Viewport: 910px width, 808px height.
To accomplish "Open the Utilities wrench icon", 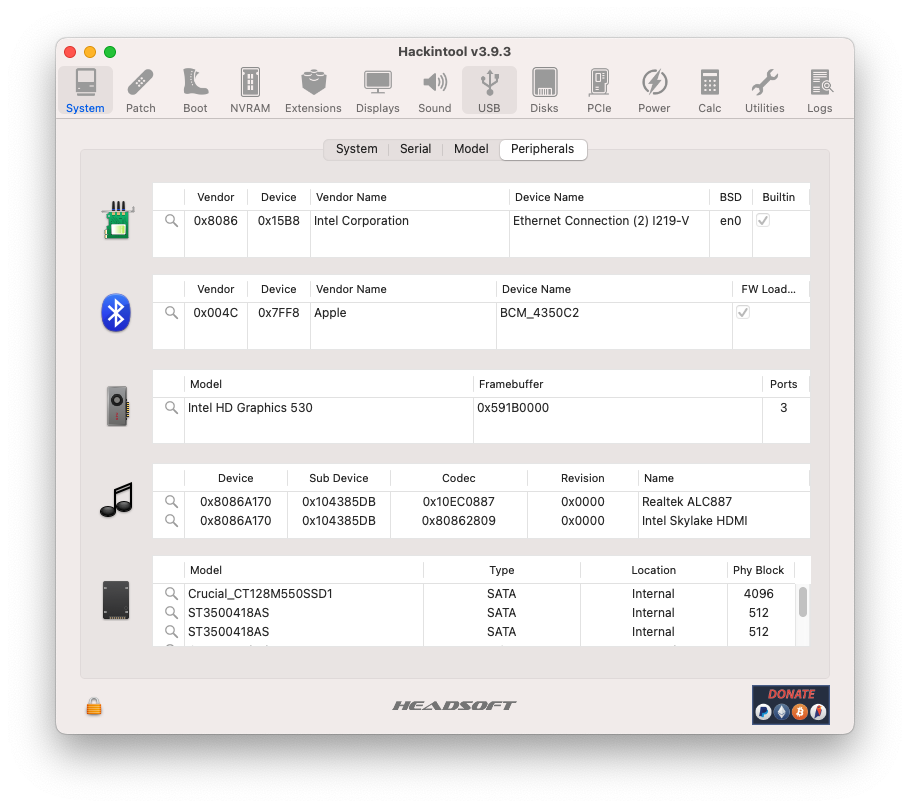I will 764,89.
